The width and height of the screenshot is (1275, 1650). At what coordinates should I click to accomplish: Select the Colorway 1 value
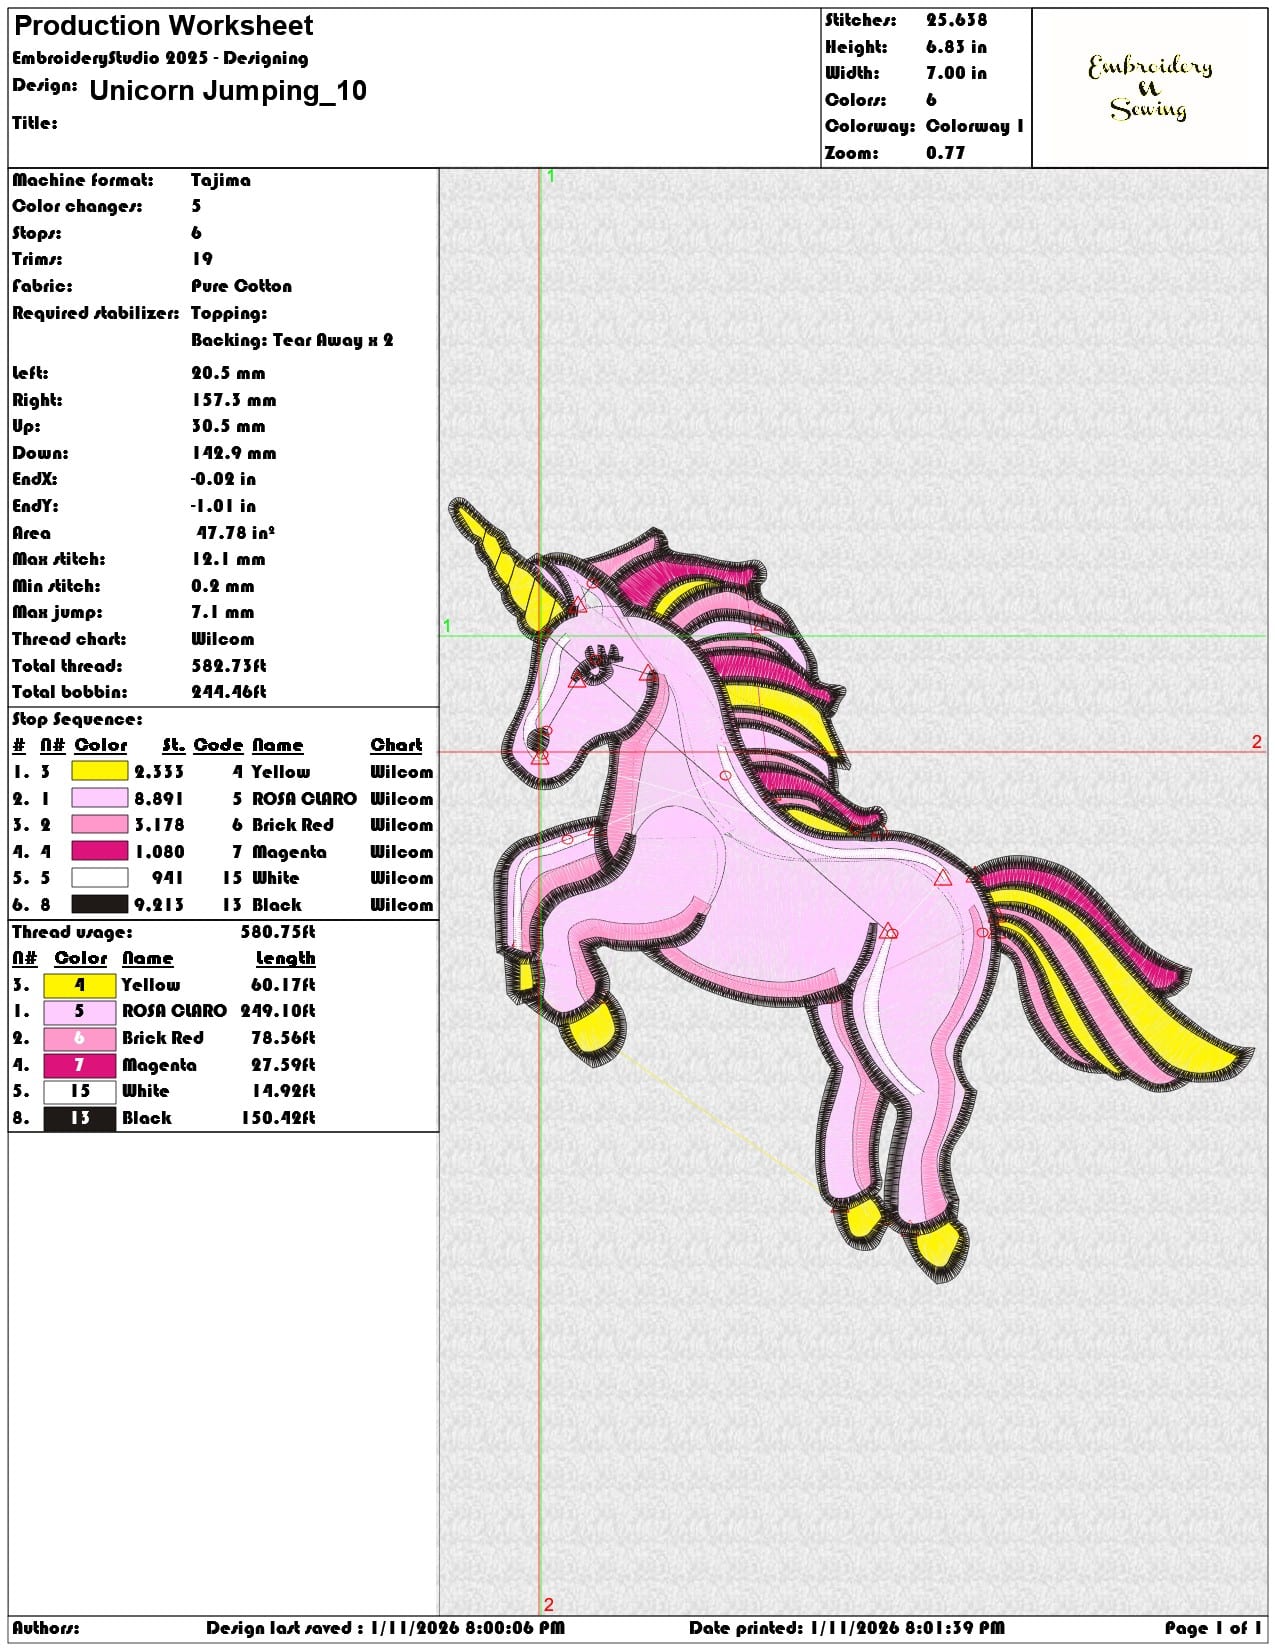pos(975,126)
